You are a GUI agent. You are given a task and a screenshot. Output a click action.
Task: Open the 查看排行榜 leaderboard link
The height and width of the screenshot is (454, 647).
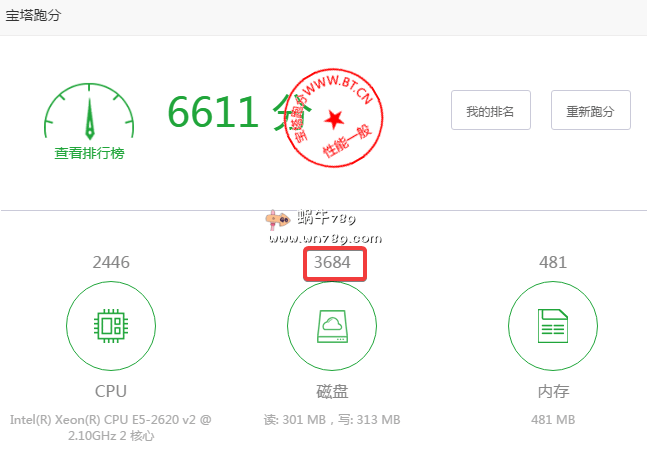(x=89, y=153)
